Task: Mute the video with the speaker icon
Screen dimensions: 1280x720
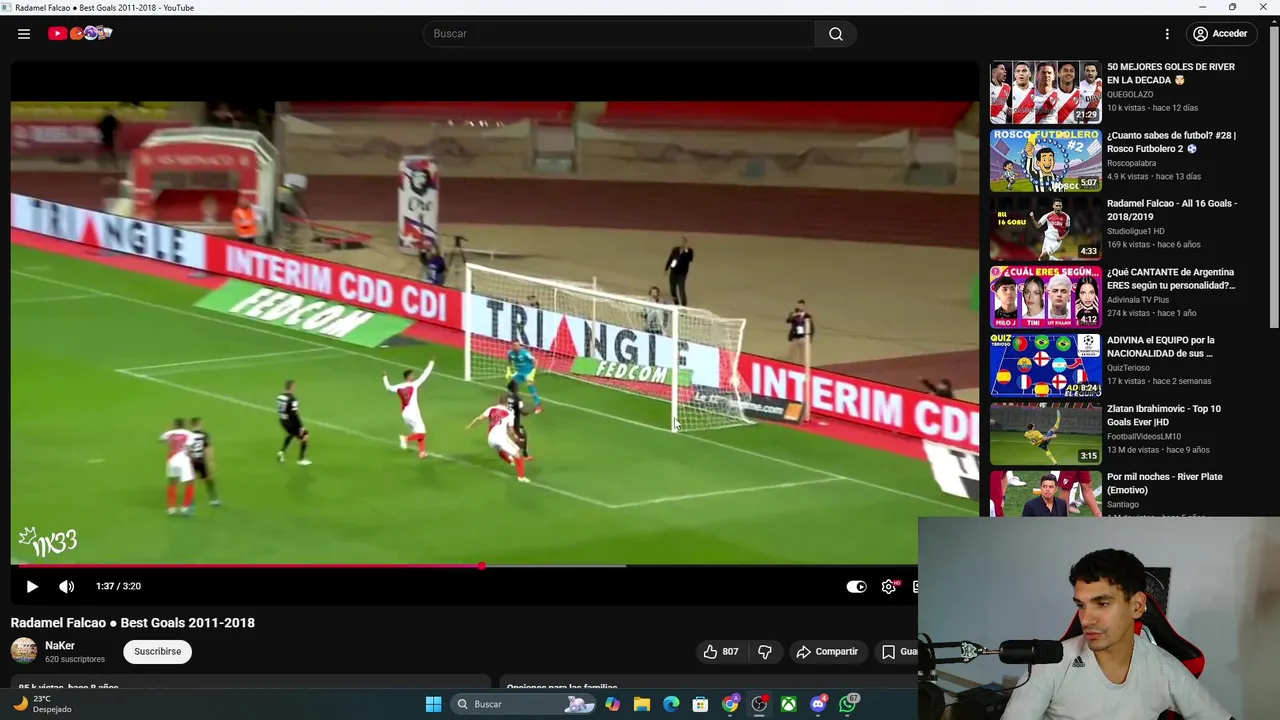Action: (x=66, y=587)
